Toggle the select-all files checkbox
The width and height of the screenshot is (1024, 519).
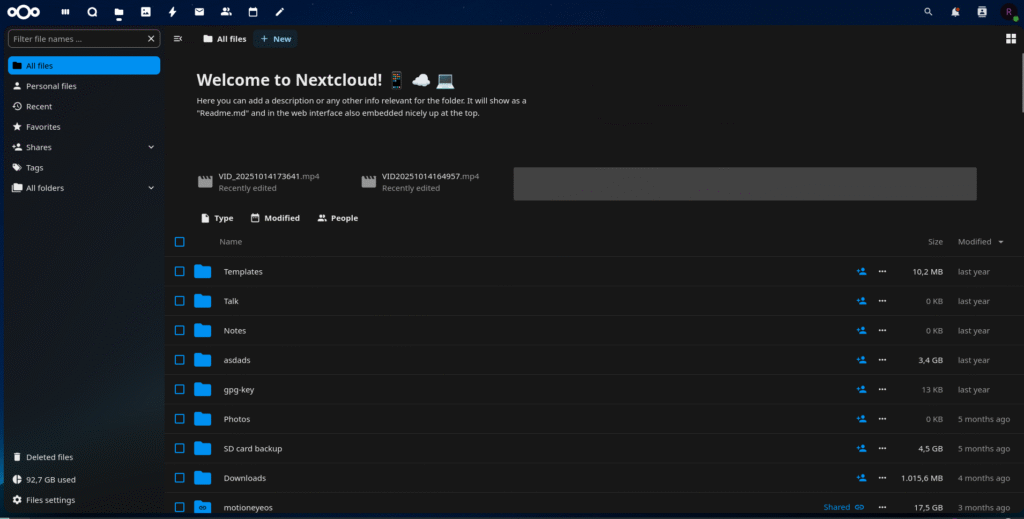pyautogui.click(x=180, y=242)
